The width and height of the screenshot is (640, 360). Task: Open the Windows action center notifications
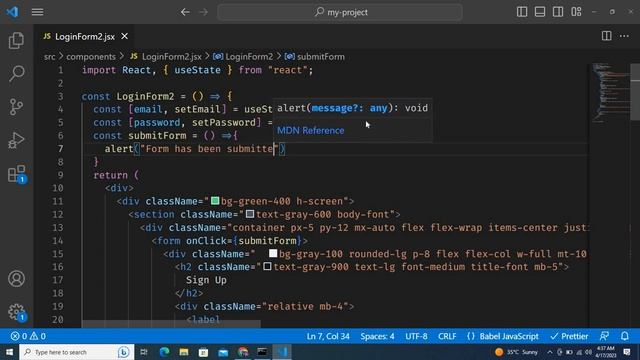click(x=627, y=352)
